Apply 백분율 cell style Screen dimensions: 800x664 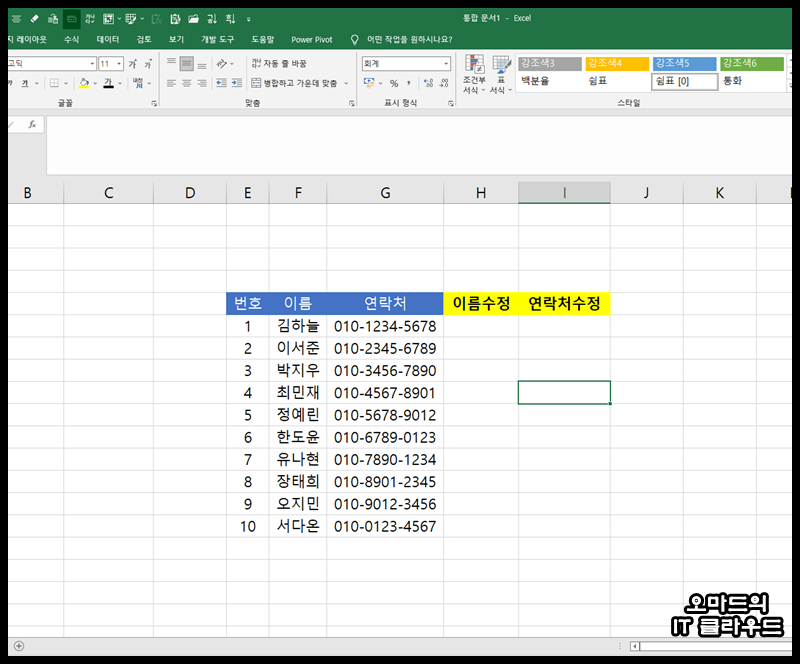coord(549,81)
